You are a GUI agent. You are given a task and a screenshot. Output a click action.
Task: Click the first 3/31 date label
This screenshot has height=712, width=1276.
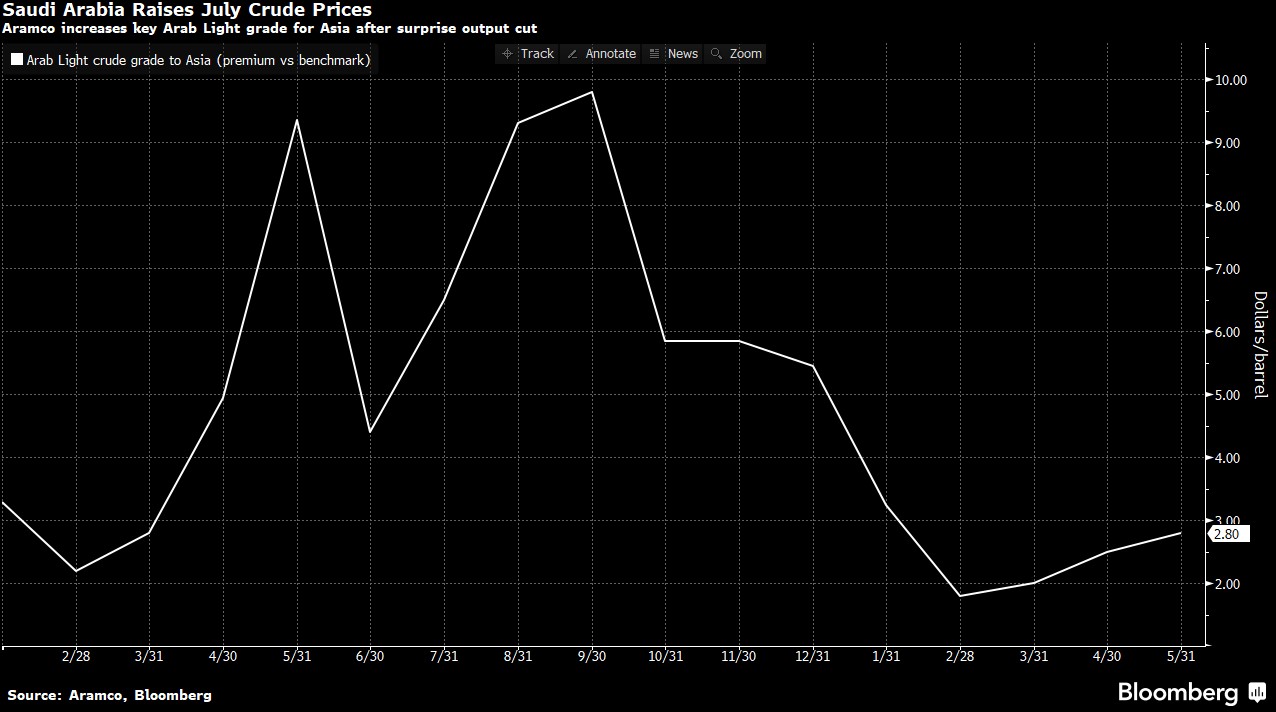coord(149,656)
